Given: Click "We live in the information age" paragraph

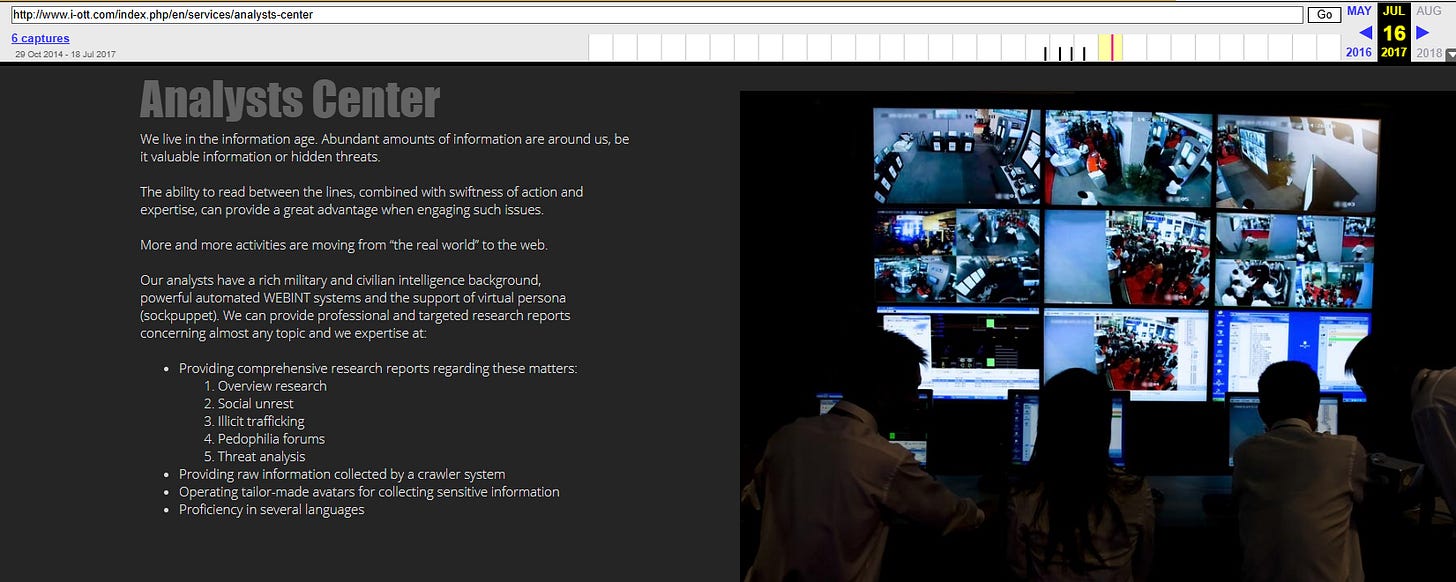Looking at the screenshot, I should coord(385,148).
